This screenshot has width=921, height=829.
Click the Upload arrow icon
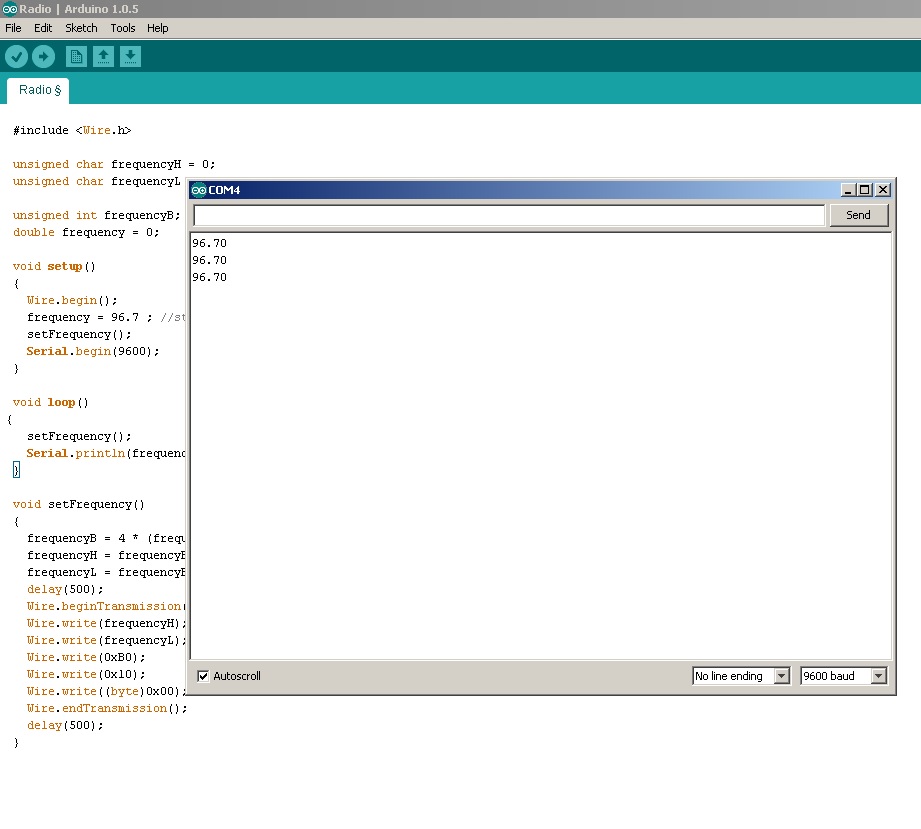(43, 56)
